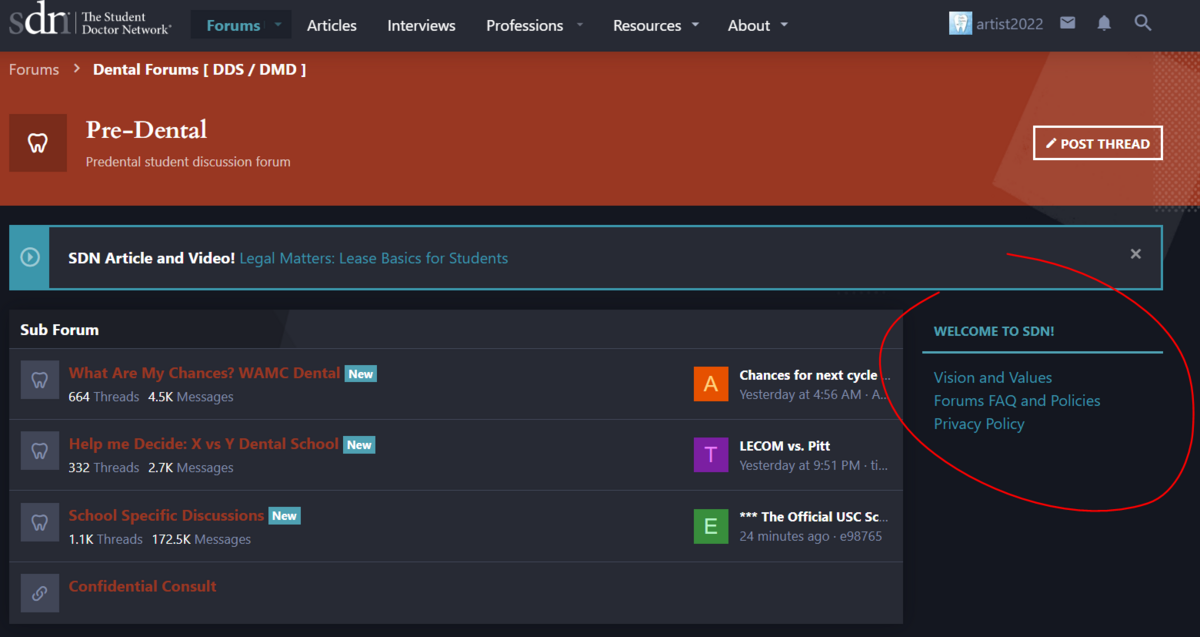Open the inbox envelope icon

1068,23
